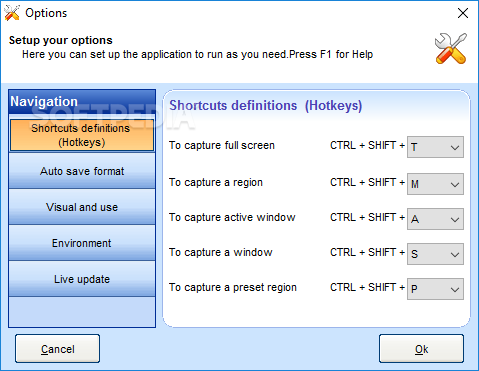
Task: Click the large tools icon in the header
Action: tap(451, 49)
